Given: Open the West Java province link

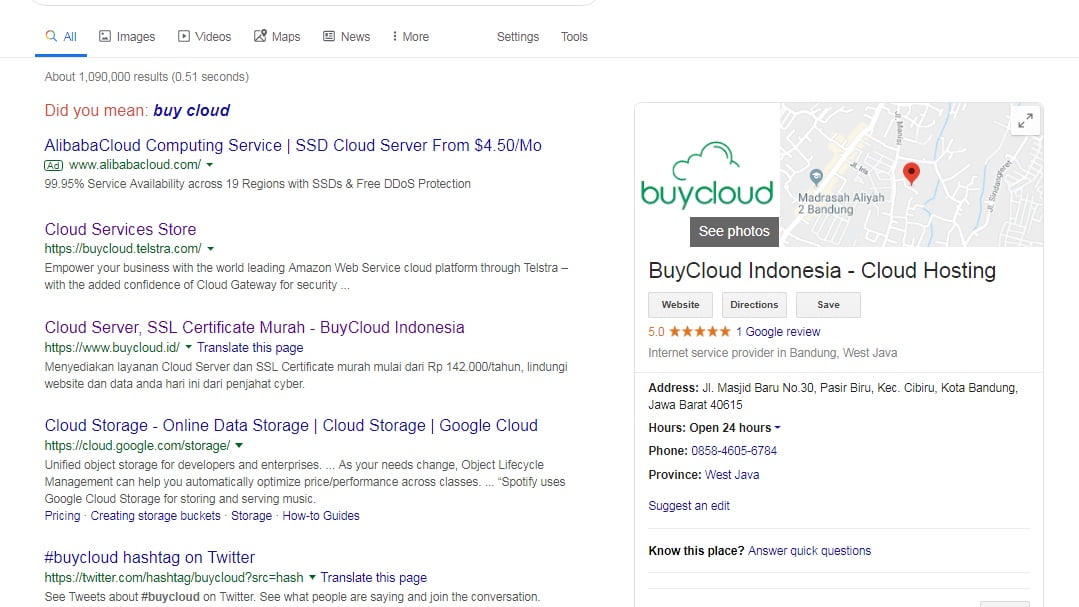Looking at the screenshot, I should [x=732, y=475].
